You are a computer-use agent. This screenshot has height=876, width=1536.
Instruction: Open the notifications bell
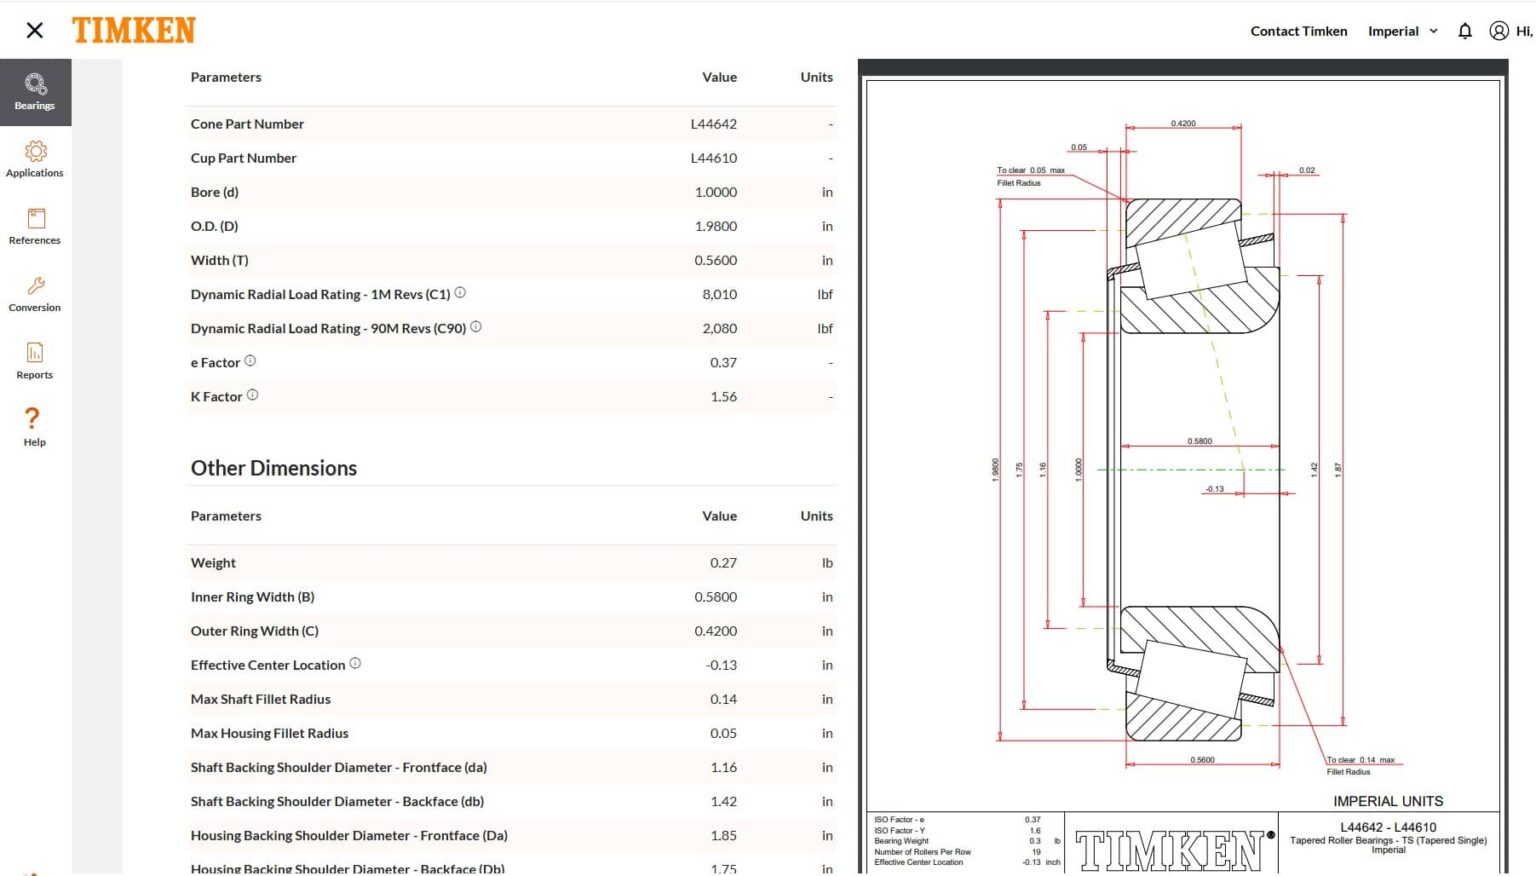[x=1465, y=31]
